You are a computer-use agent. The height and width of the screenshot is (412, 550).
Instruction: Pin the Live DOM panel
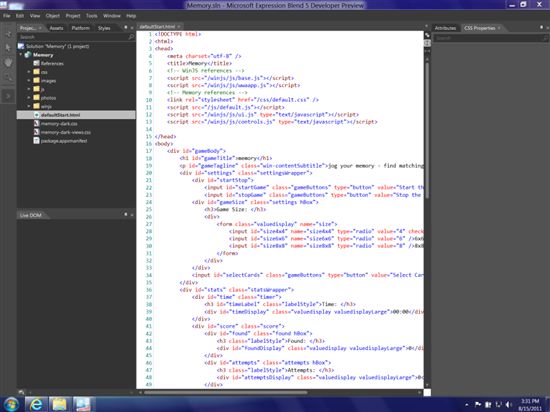click(126, 215)
